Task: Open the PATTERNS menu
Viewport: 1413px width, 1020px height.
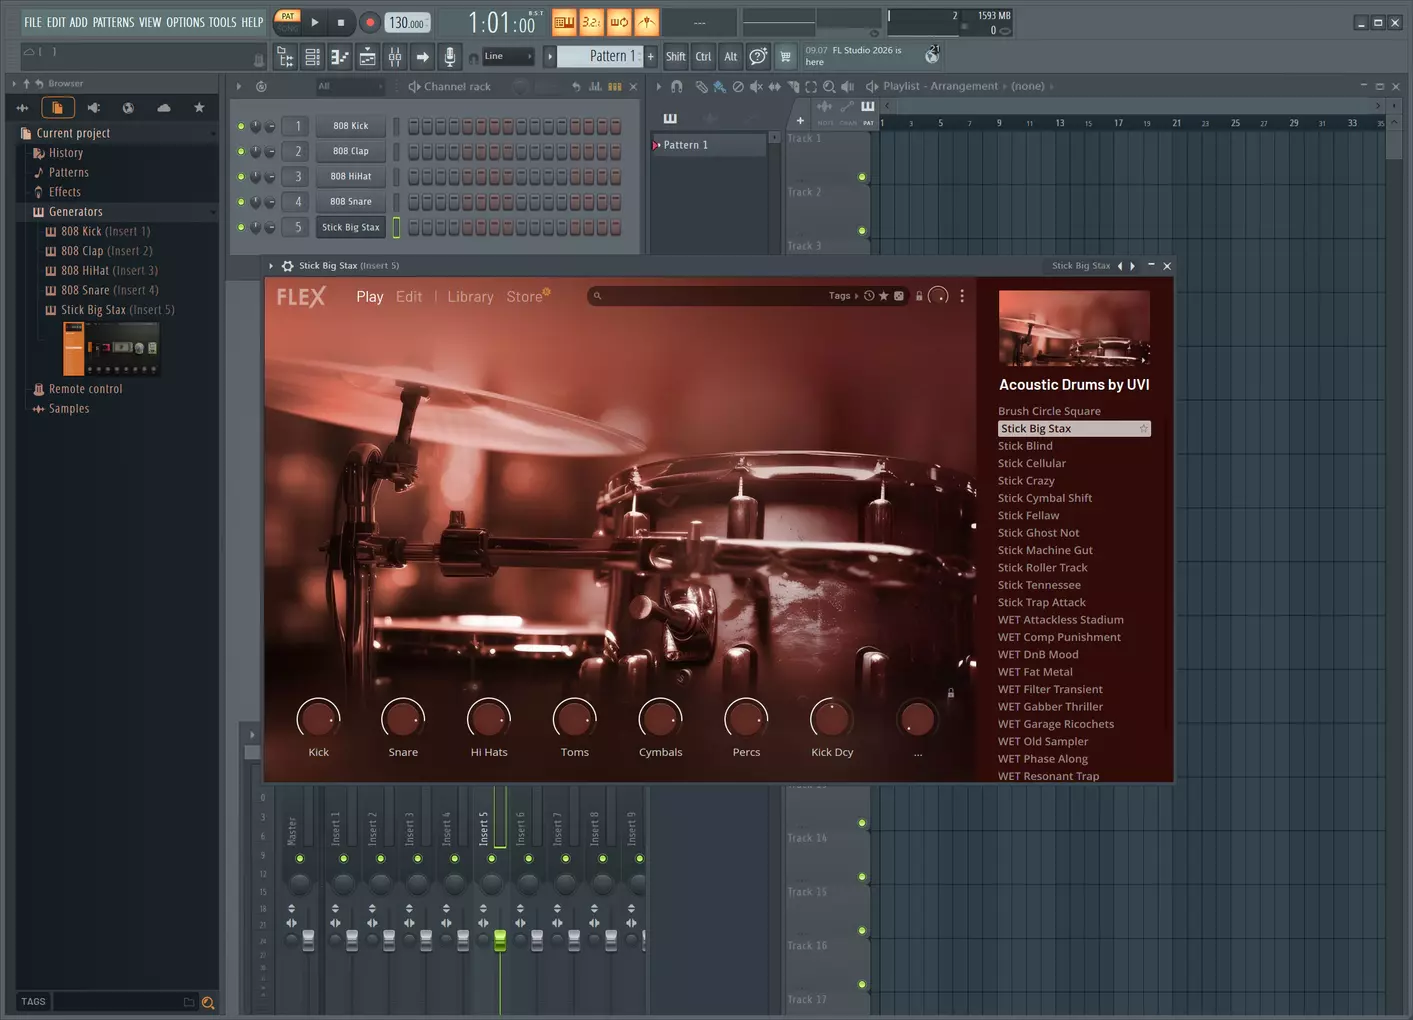Action: 113,22
